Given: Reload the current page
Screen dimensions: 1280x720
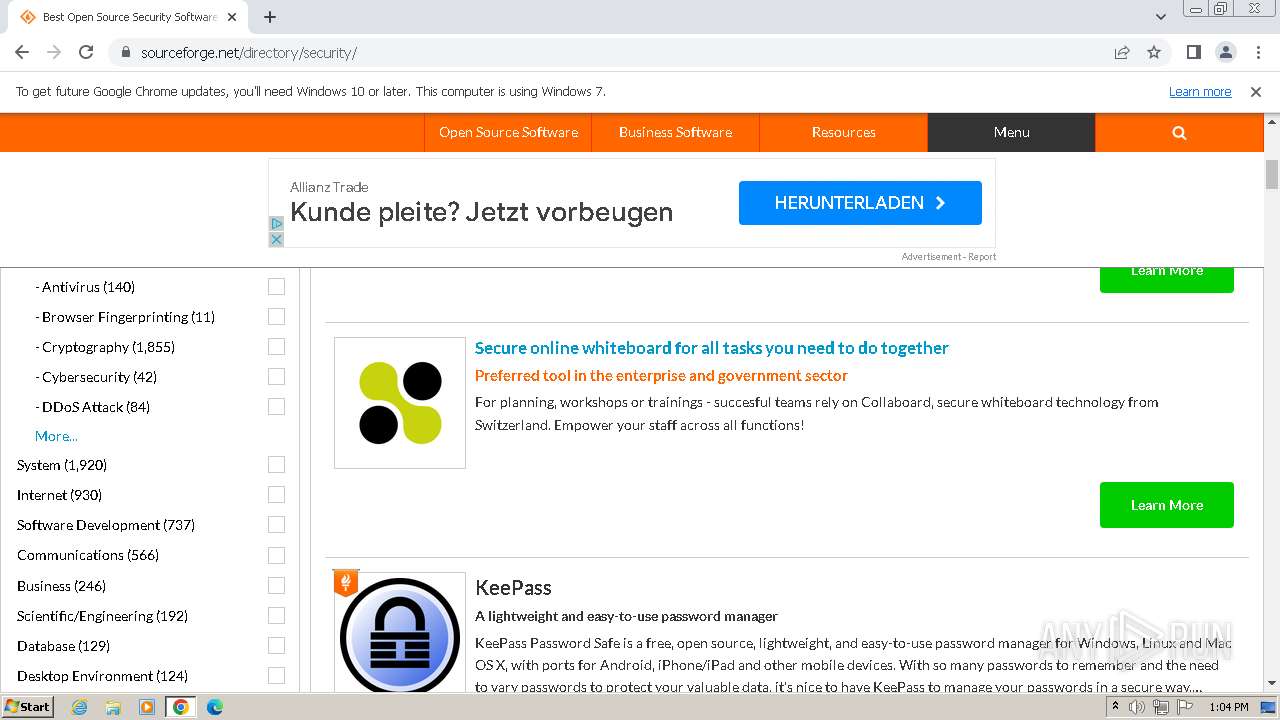Looking at the screenshot, I should (86, 52).
